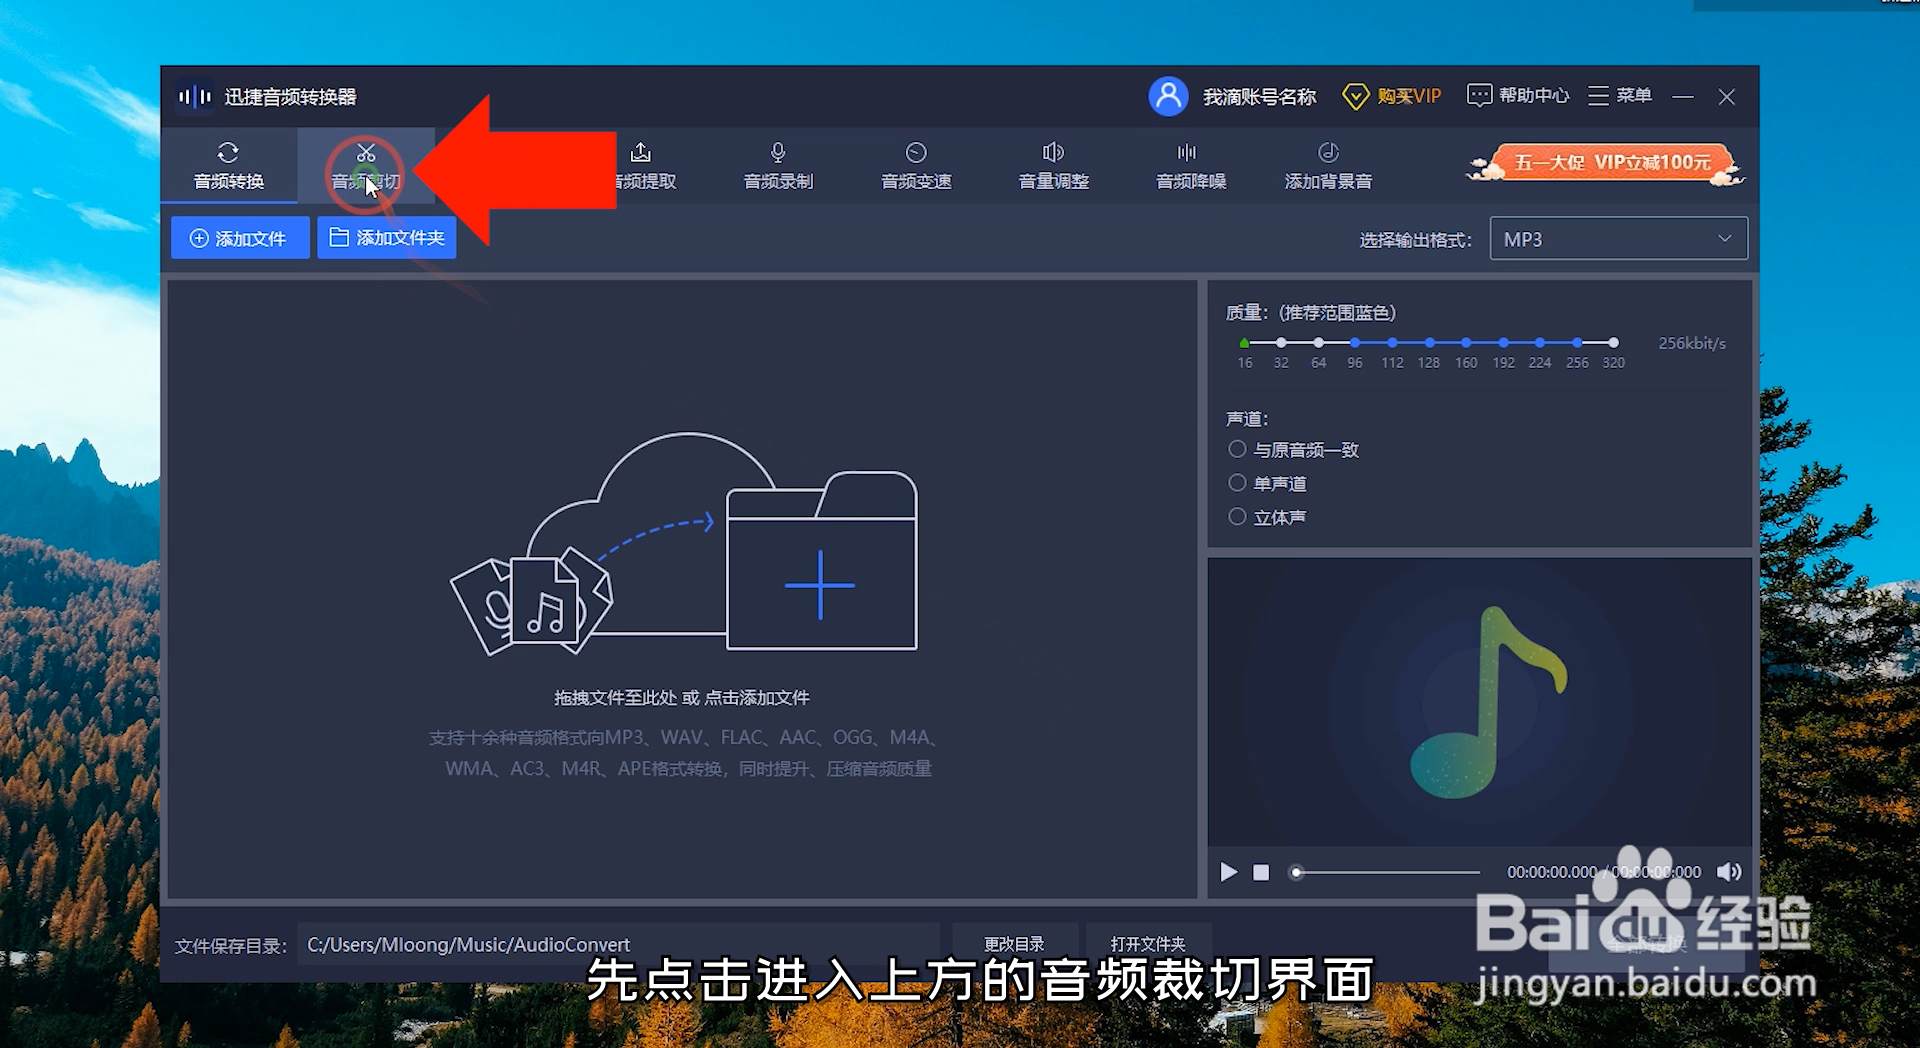
Task: Click the 添加文件 button
Action: [x=240, y=238]
